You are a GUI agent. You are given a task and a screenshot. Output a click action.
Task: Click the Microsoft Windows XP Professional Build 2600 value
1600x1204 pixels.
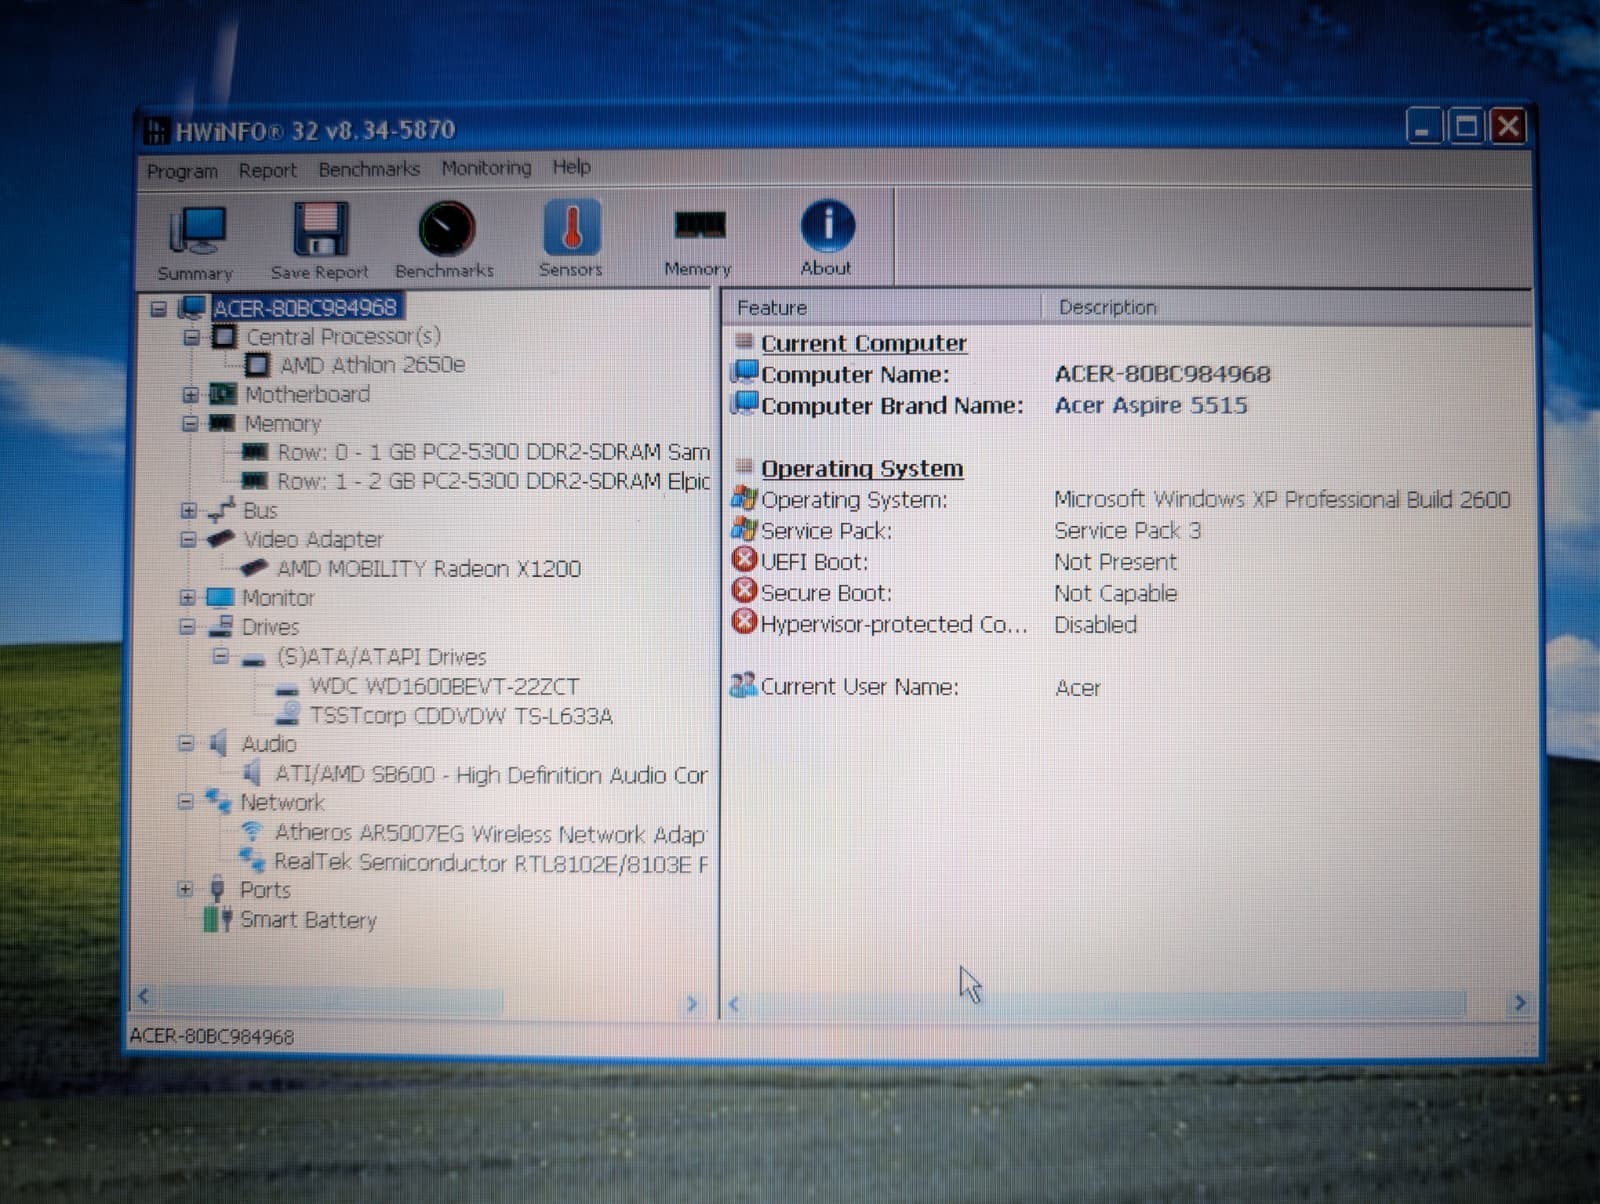click(1282, 498)
